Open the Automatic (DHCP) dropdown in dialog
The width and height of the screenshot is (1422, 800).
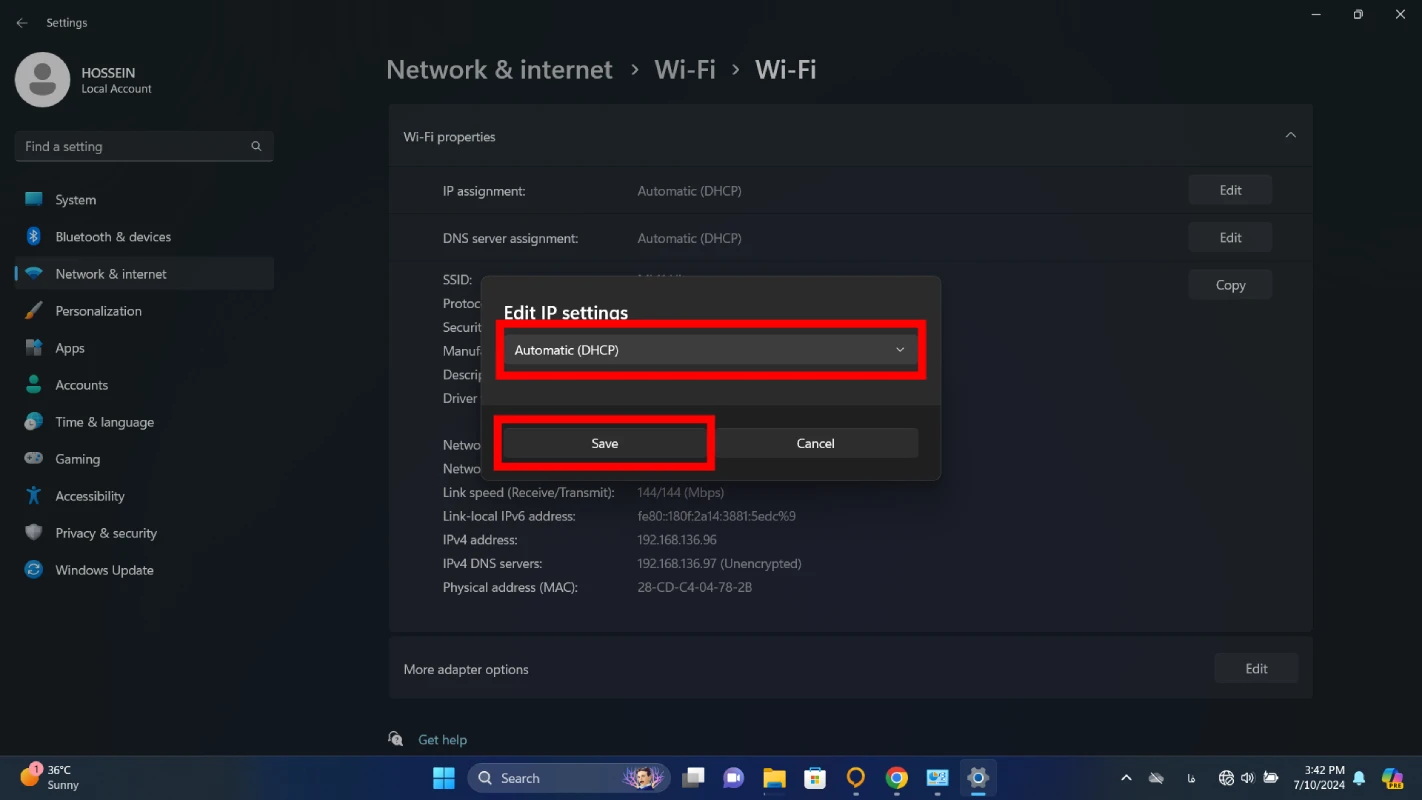tap(709, 350)
